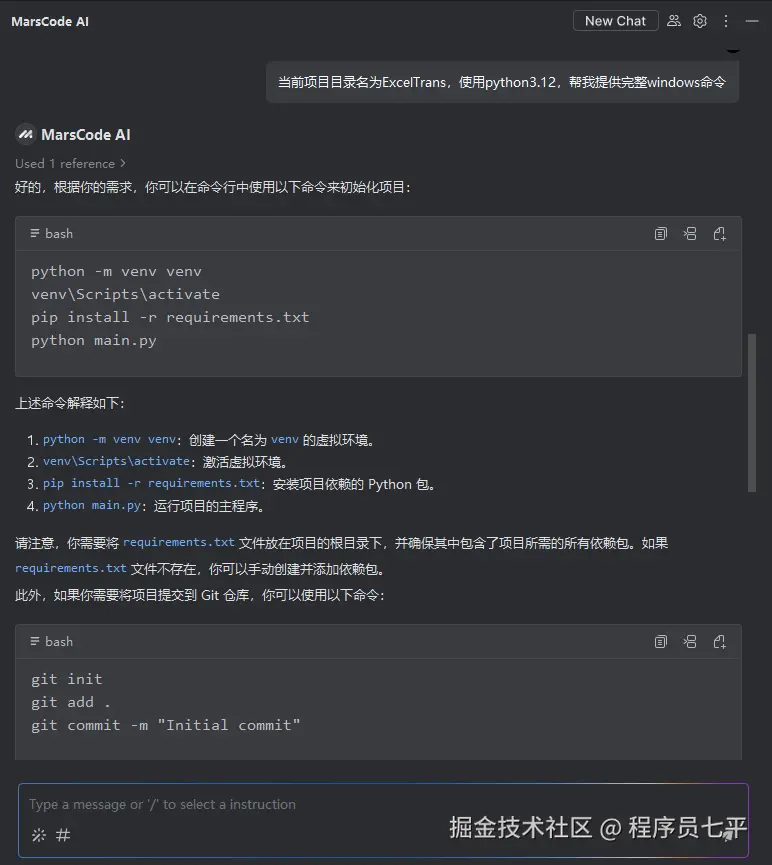Click the '上述命令解释如下' heading text
Screen dimensions: 772x865
click(70, 403)
